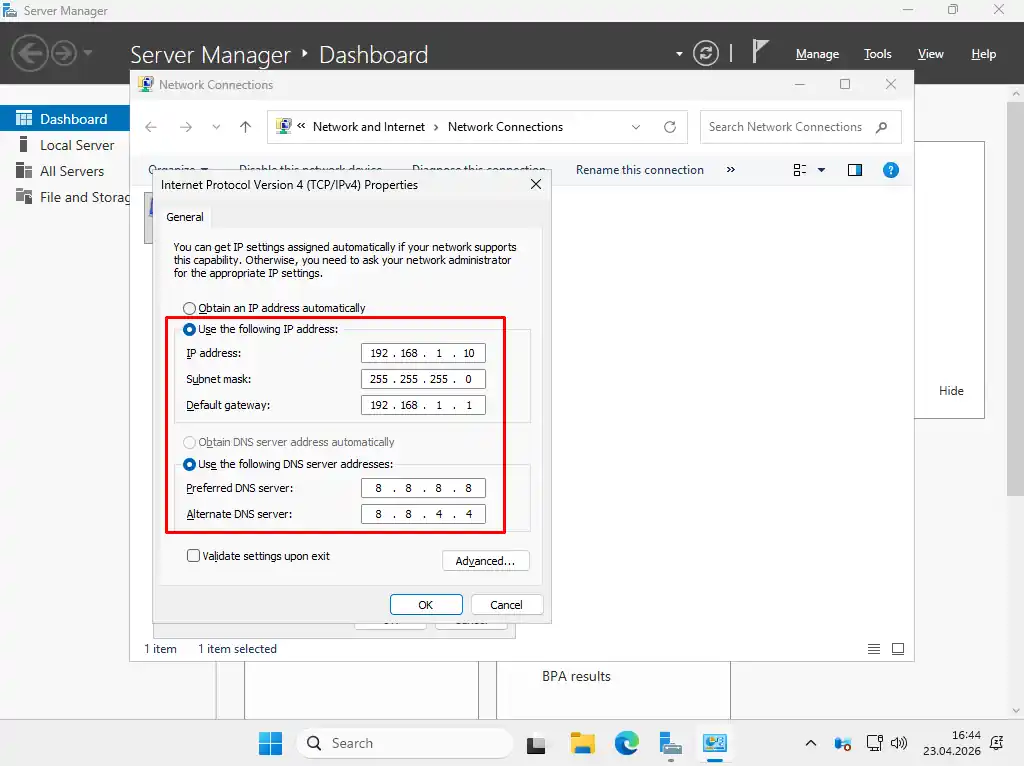Click Rename this connection
The width and height of the screenshot is (1024, 766).
639,170
